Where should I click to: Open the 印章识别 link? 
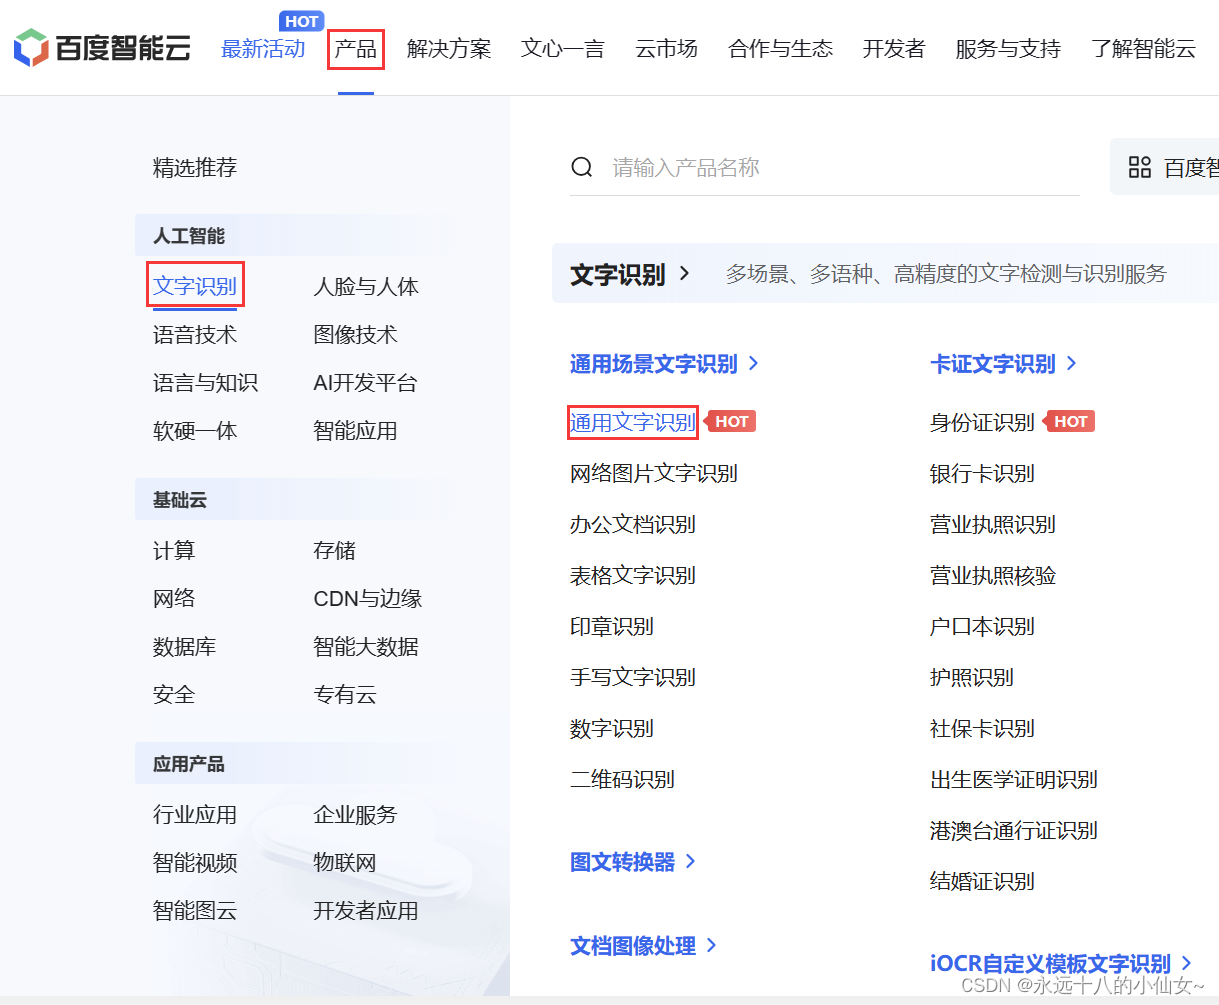pos(612,626)
